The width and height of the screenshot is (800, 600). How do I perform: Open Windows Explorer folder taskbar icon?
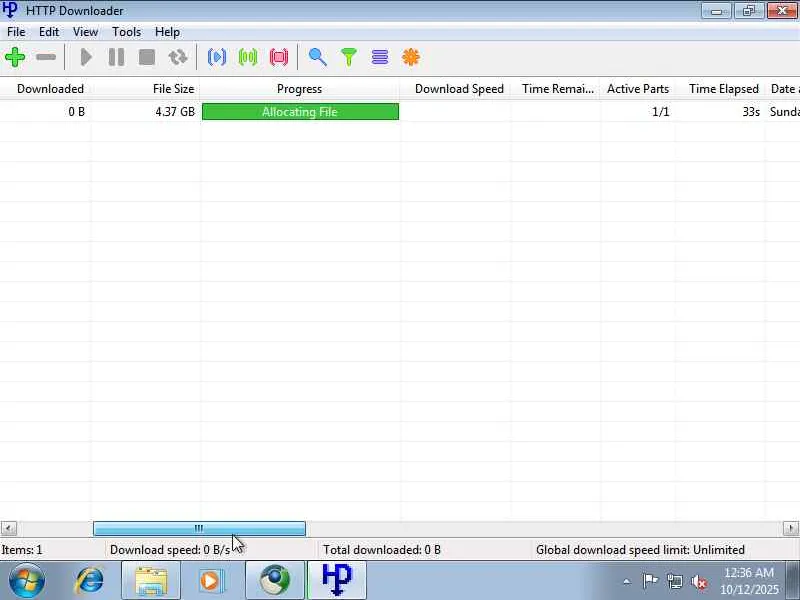click(151, 581)
